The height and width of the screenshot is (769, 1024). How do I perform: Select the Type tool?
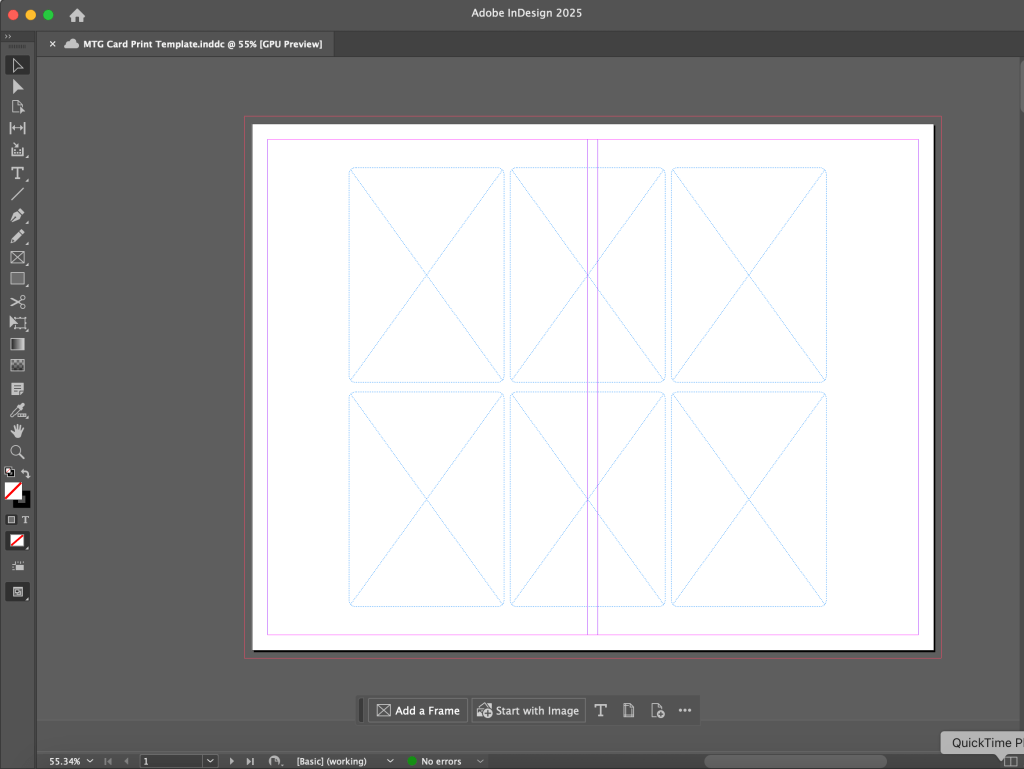point(17,173)
